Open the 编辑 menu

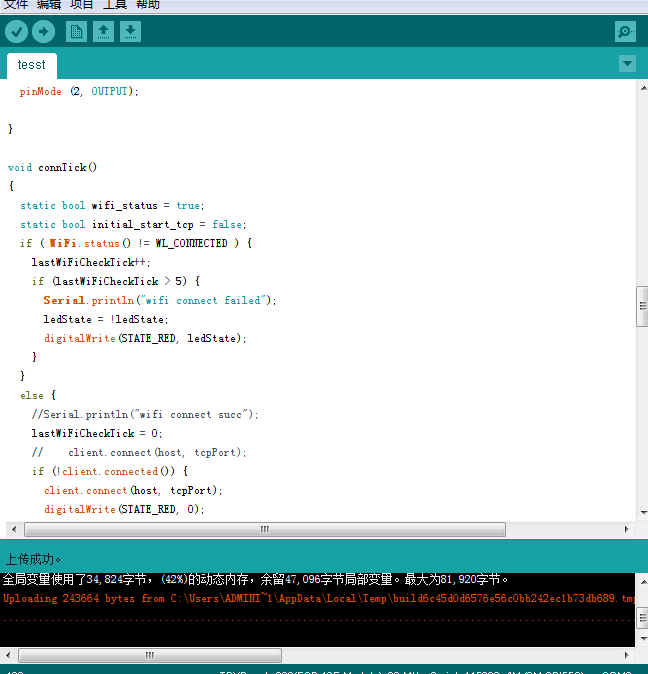(x=49, y=5)
